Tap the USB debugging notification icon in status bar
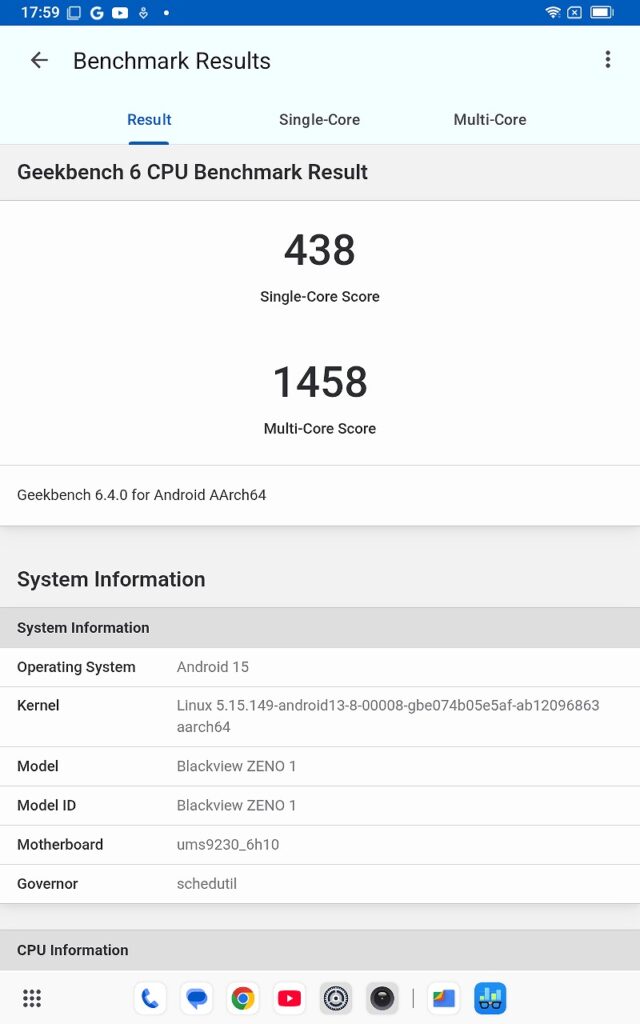The width and height of the screenshot is (640, 1024). tap(144, 12)
